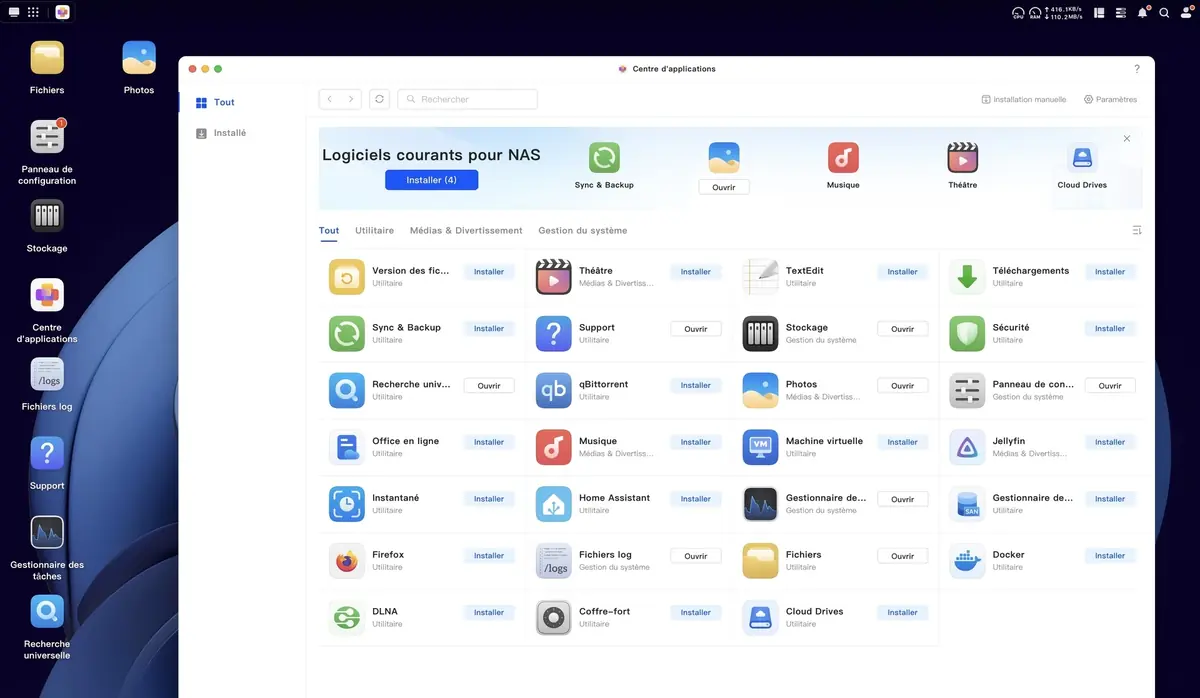Click the notifications bell in the top bar
This screenshot has height=698, width=1200.
[1141, 12]
